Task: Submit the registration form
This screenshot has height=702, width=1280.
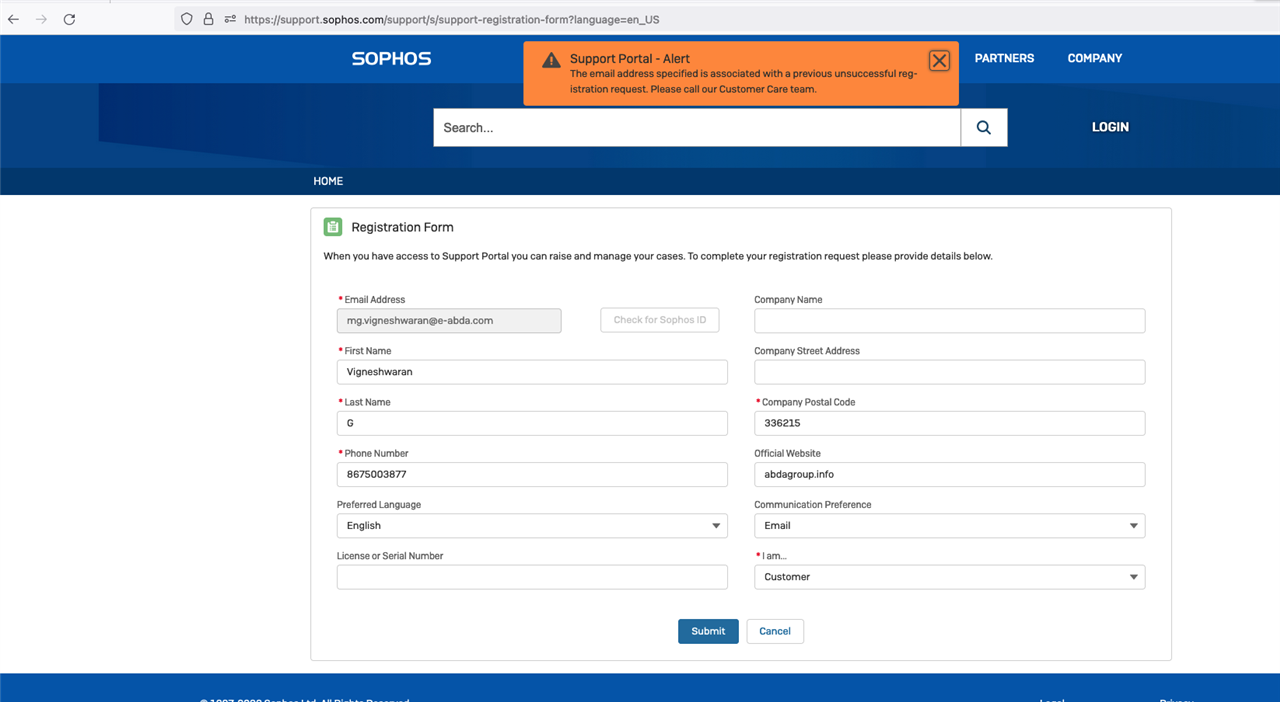Action: 708,631
